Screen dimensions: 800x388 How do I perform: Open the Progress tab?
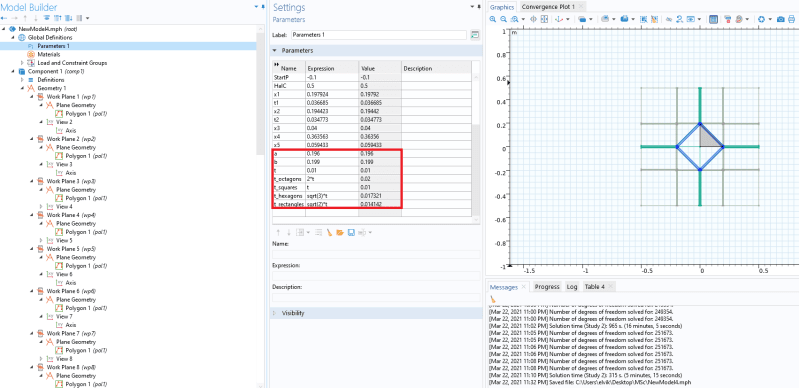point(547,286)
